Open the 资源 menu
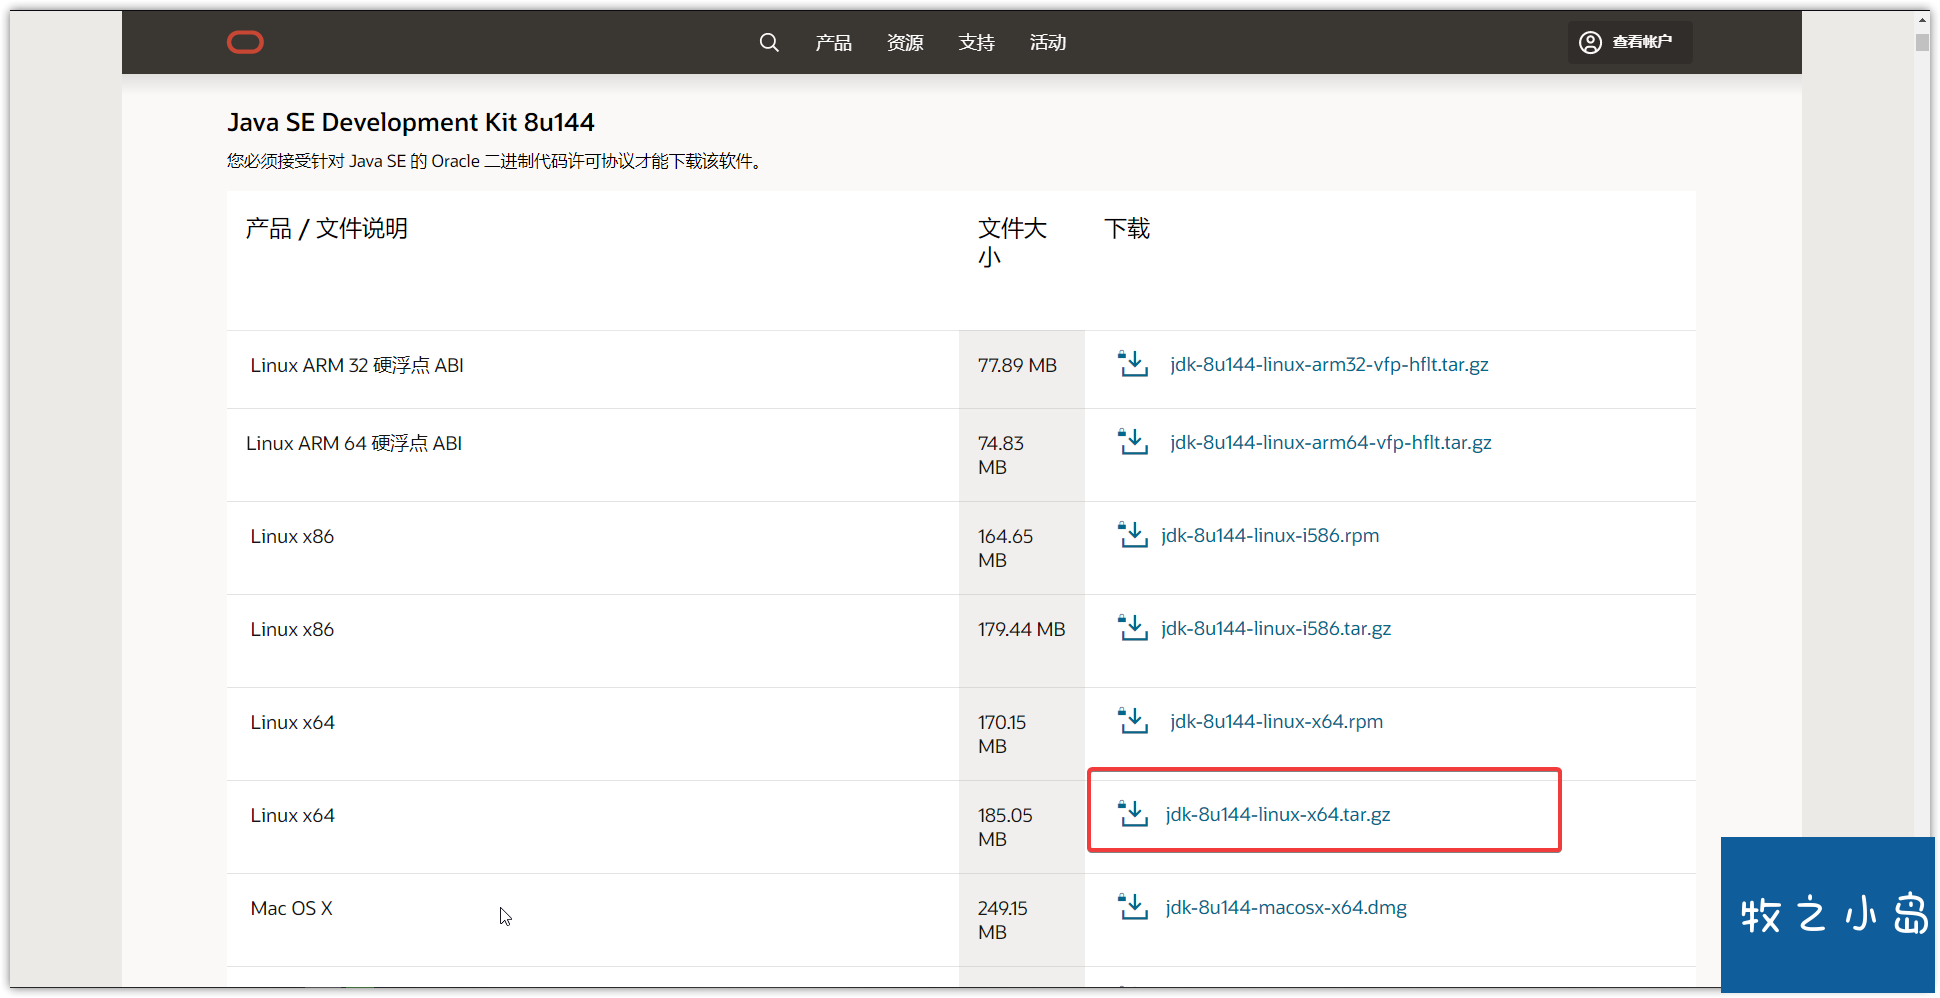This screenshot has width=1940, height=998. point(905,42)
